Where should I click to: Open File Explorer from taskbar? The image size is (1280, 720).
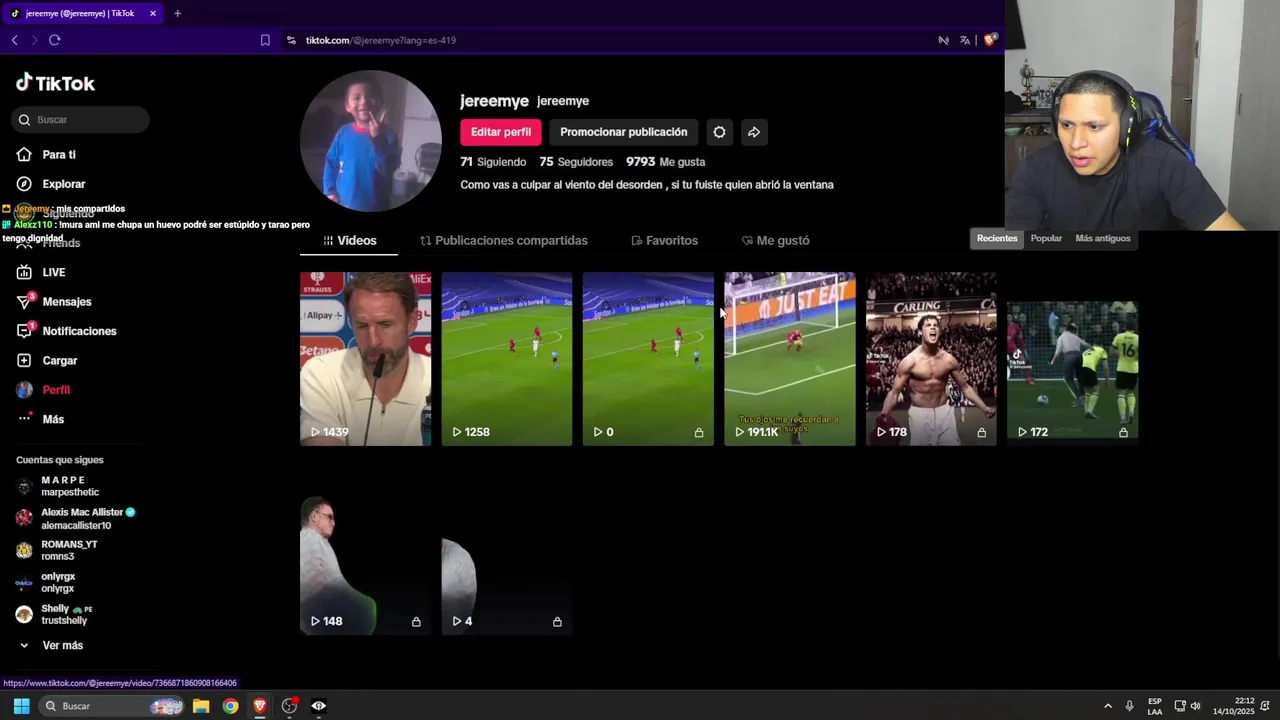pos(201,706)
